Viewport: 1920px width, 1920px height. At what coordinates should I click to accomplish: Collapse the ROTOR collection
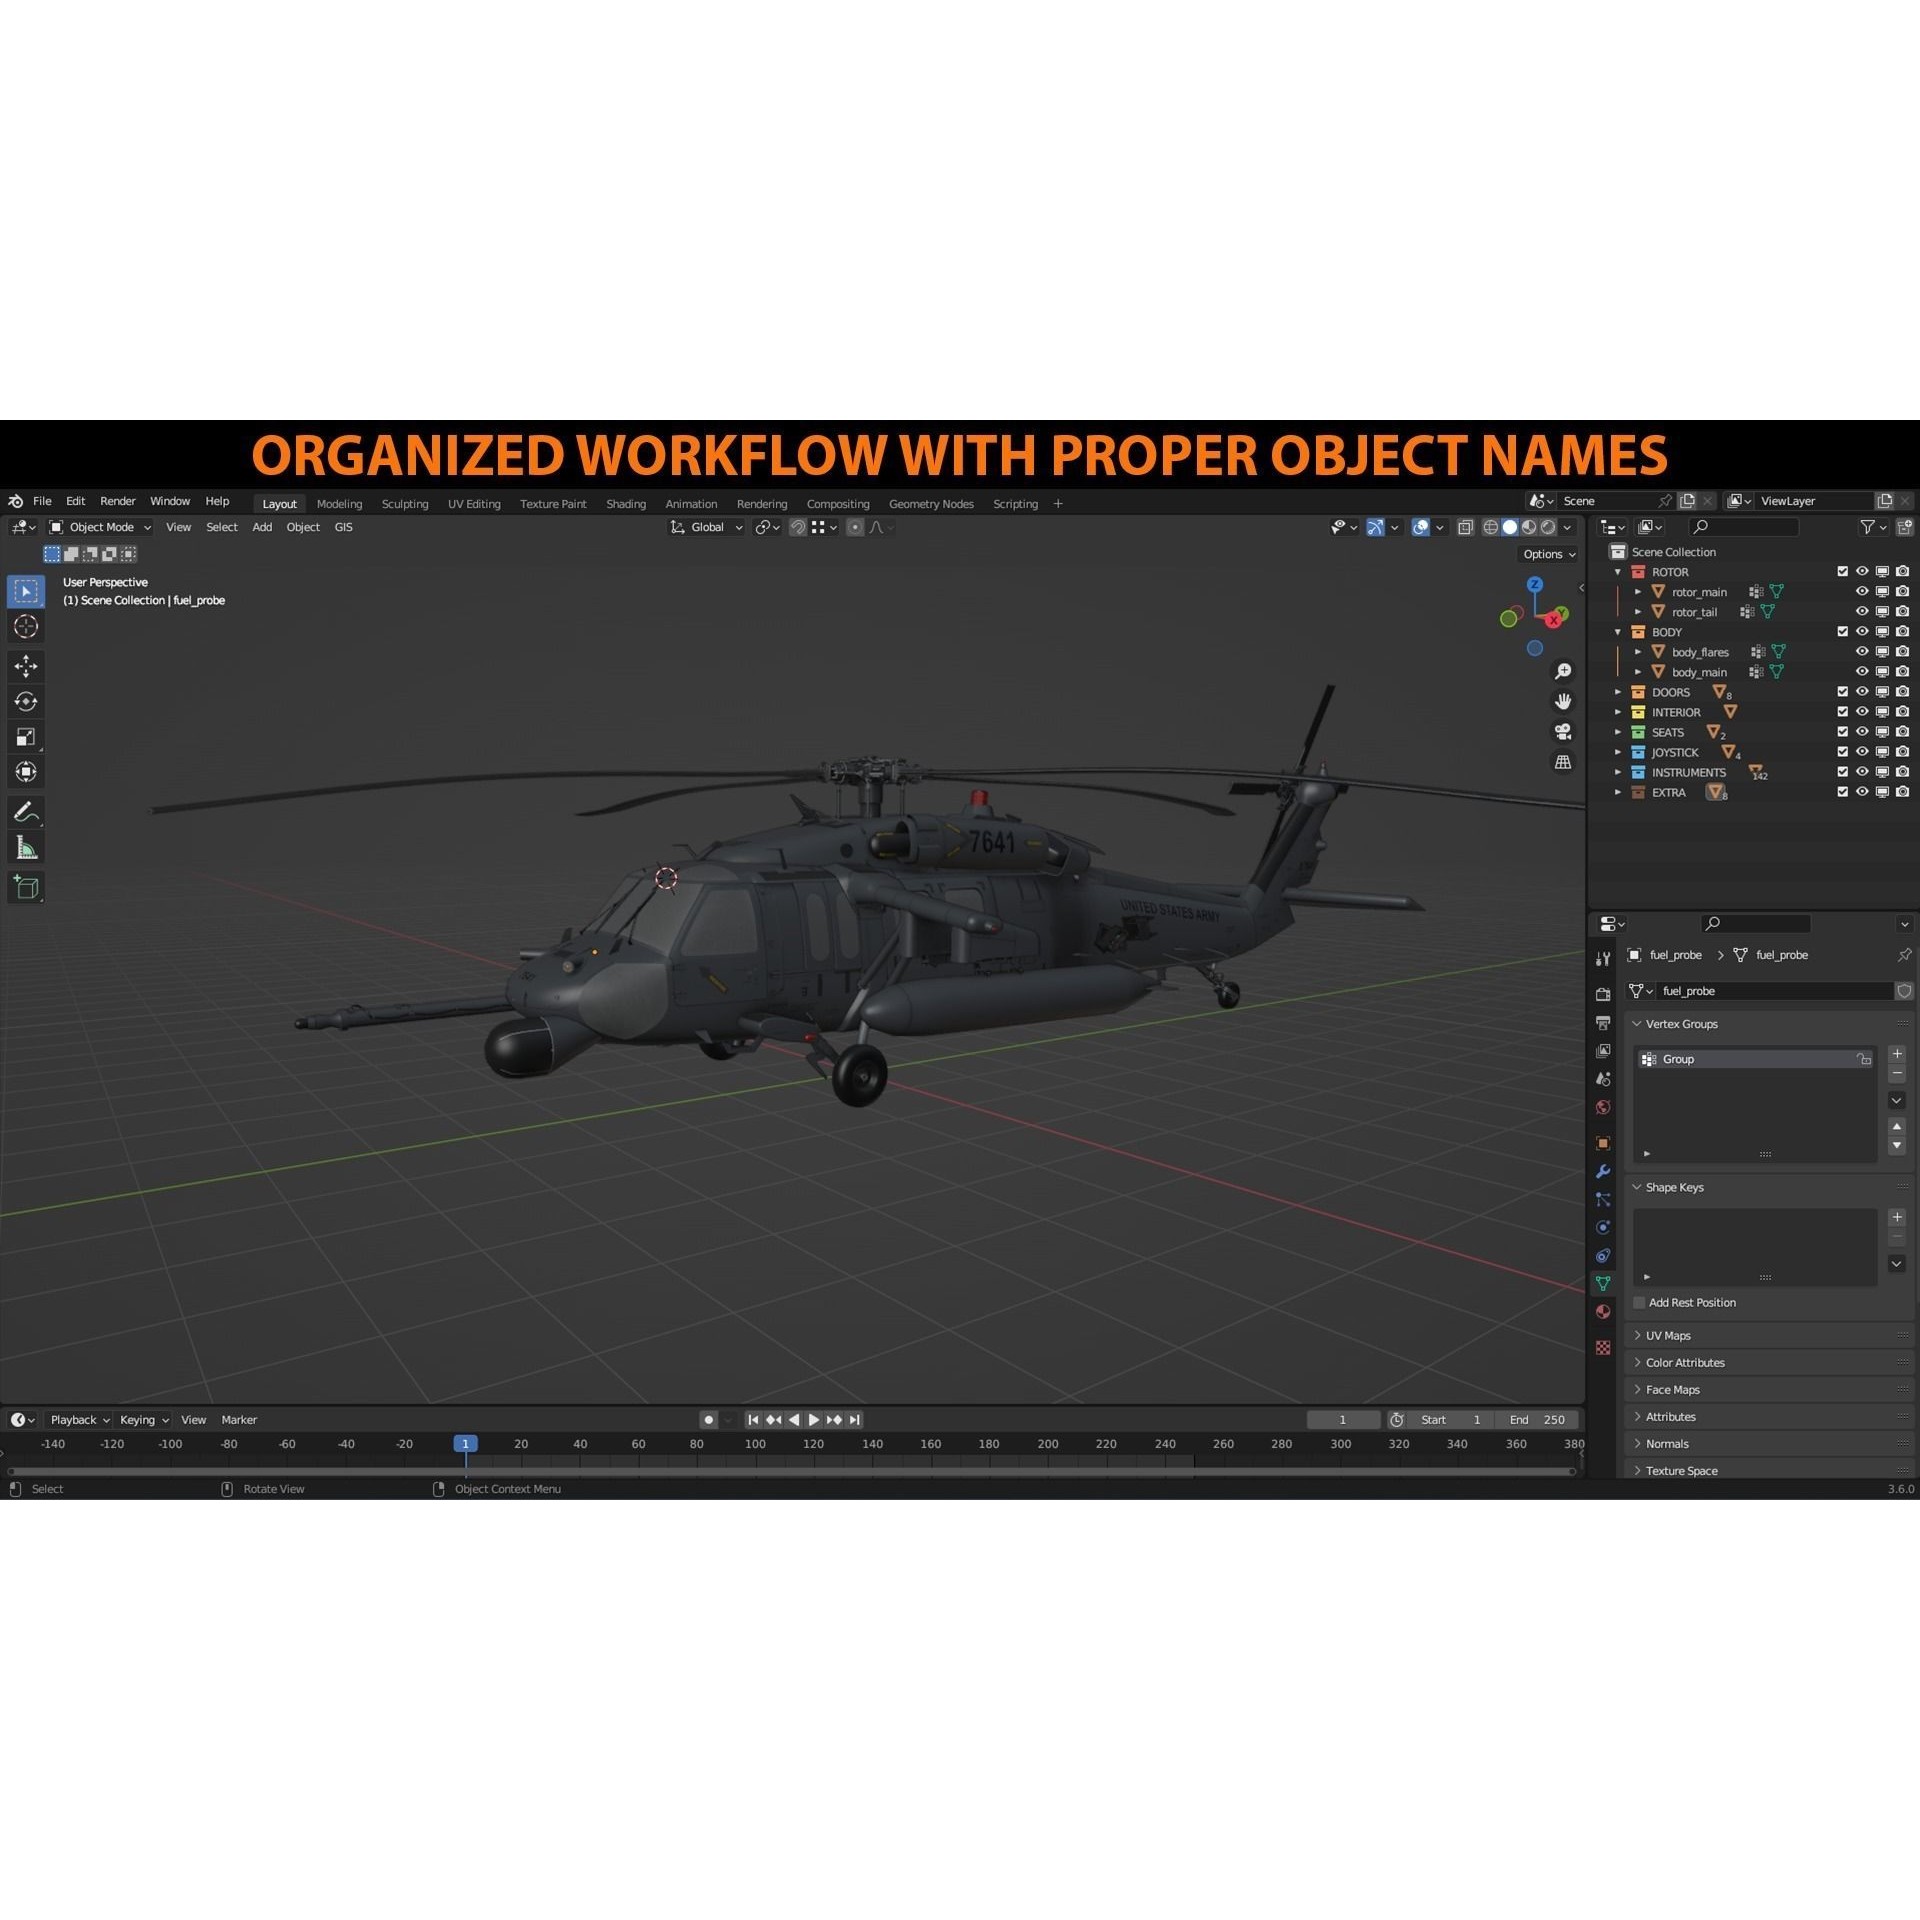pyautogui.click(x=1617, y=572)
